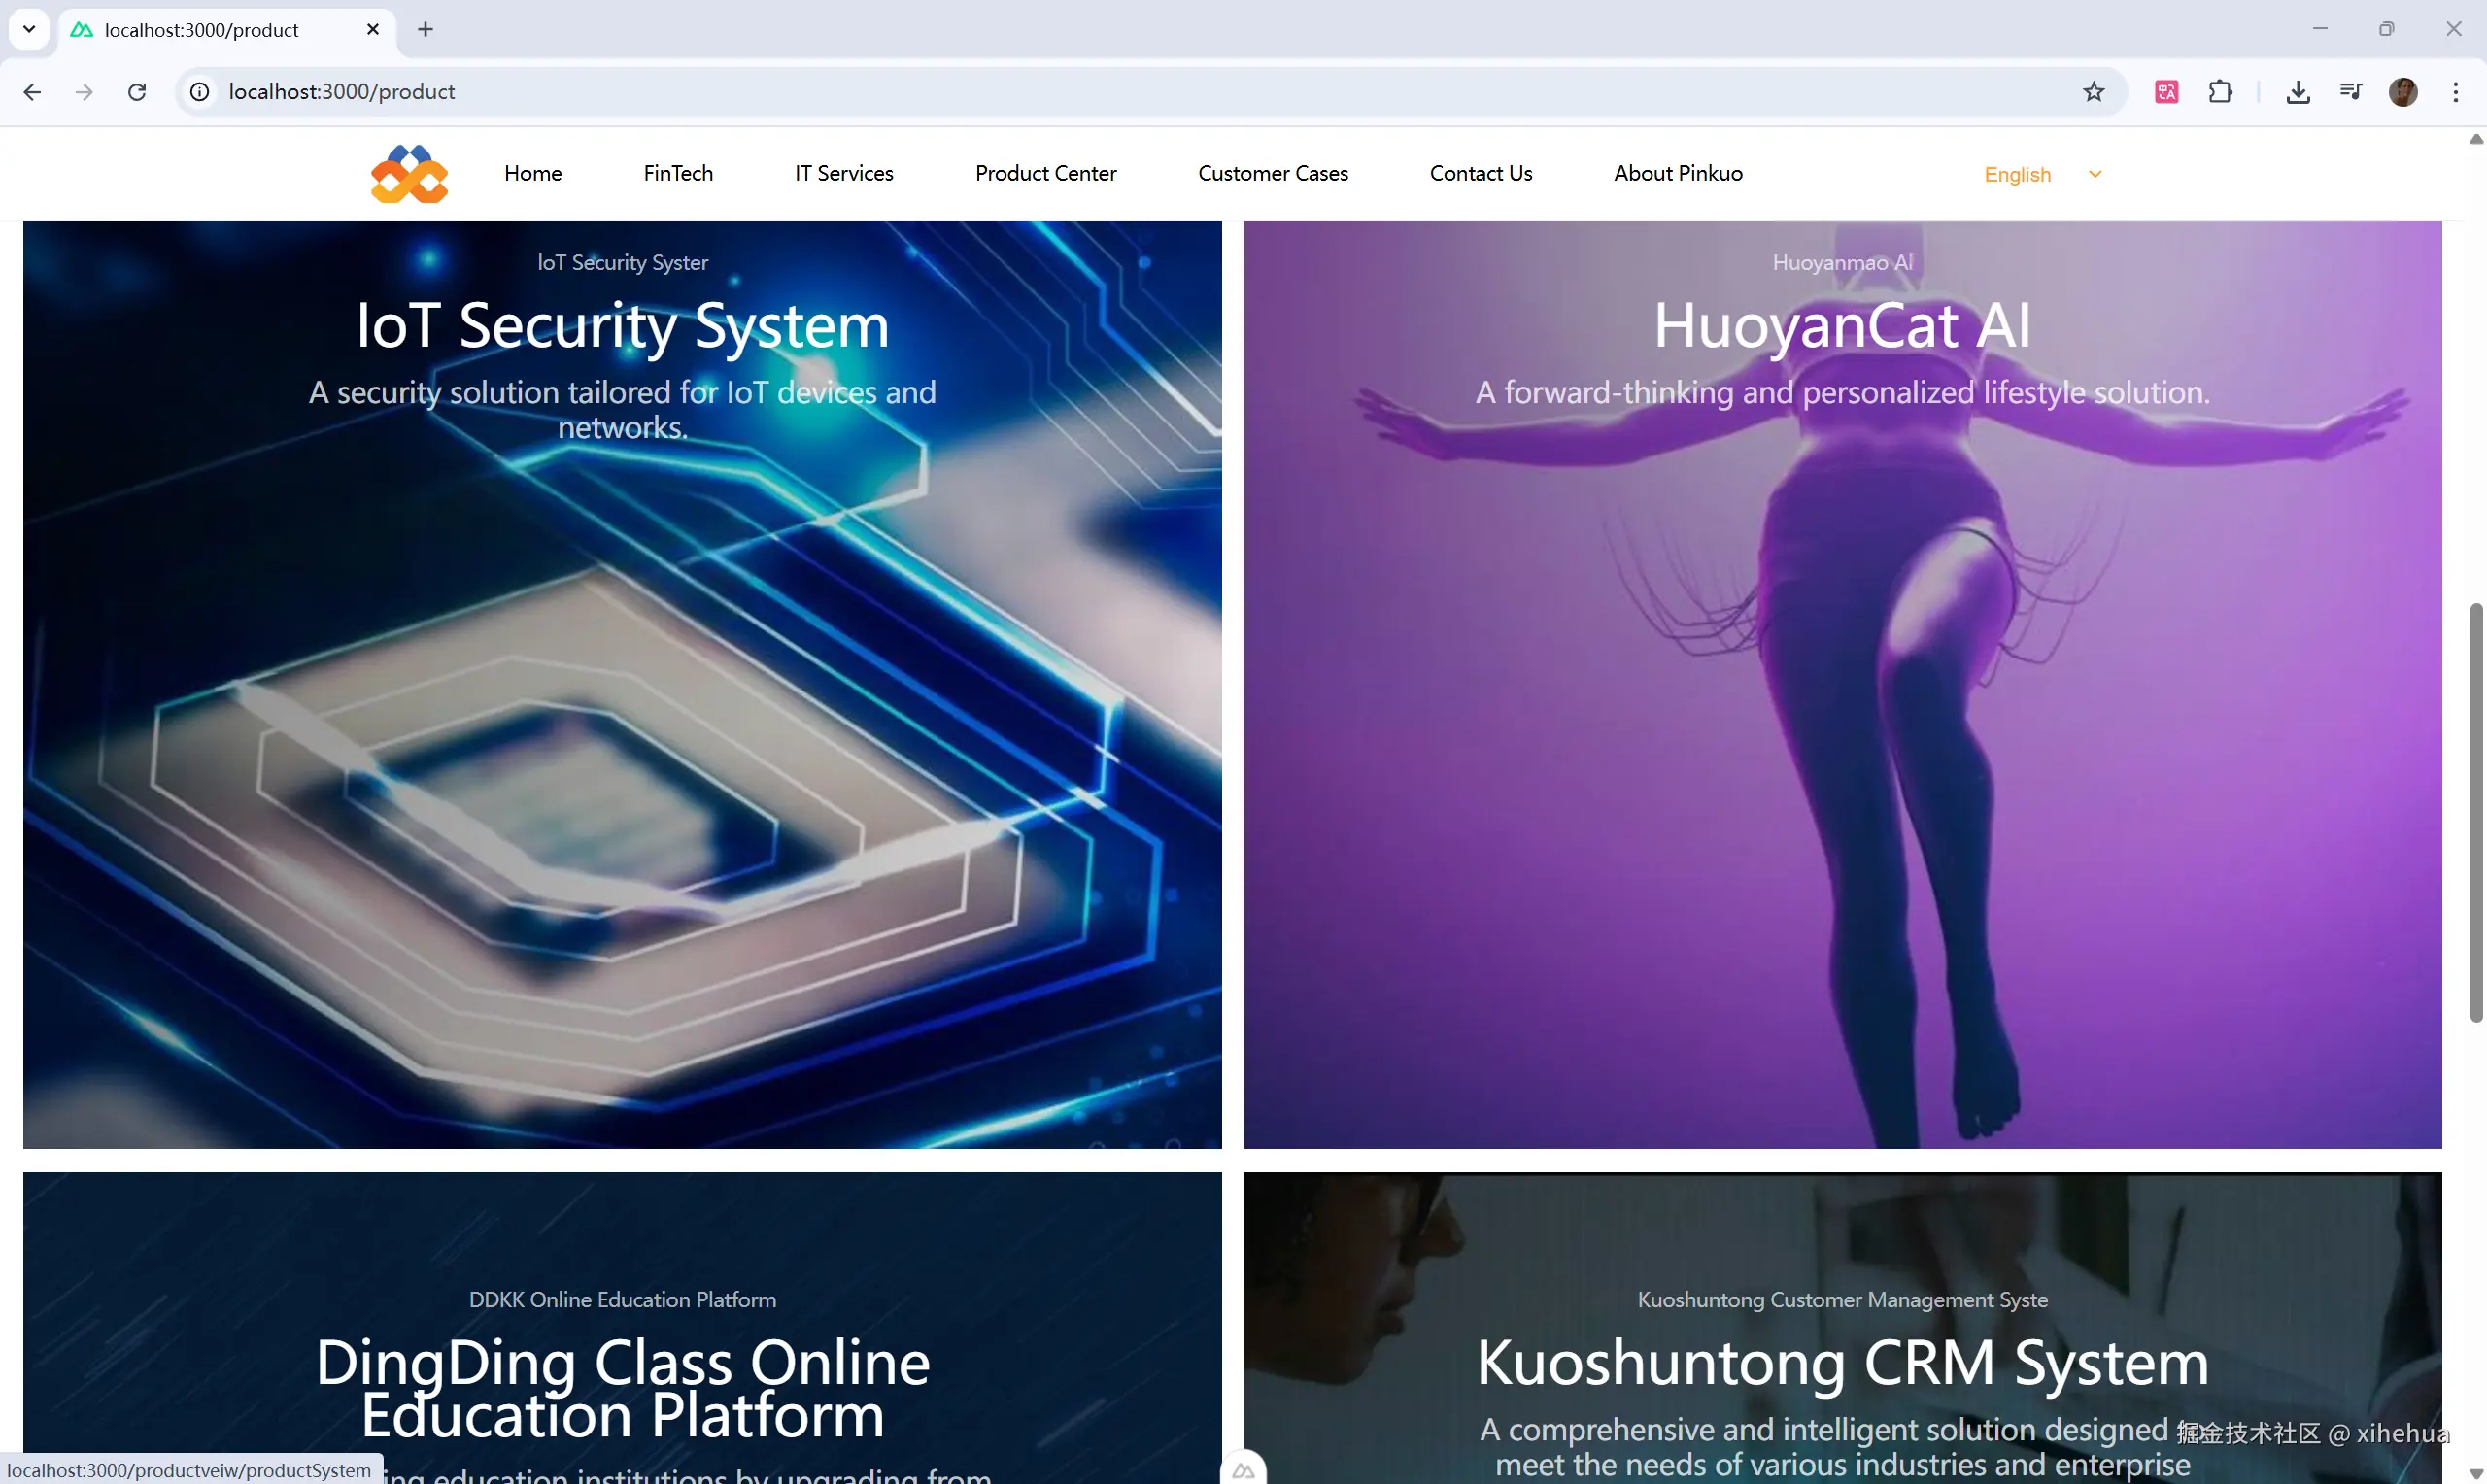Screen dimensions: 2487x1484
Task: Open the Extensions puzzle icon
Action: click(2220, 92)
